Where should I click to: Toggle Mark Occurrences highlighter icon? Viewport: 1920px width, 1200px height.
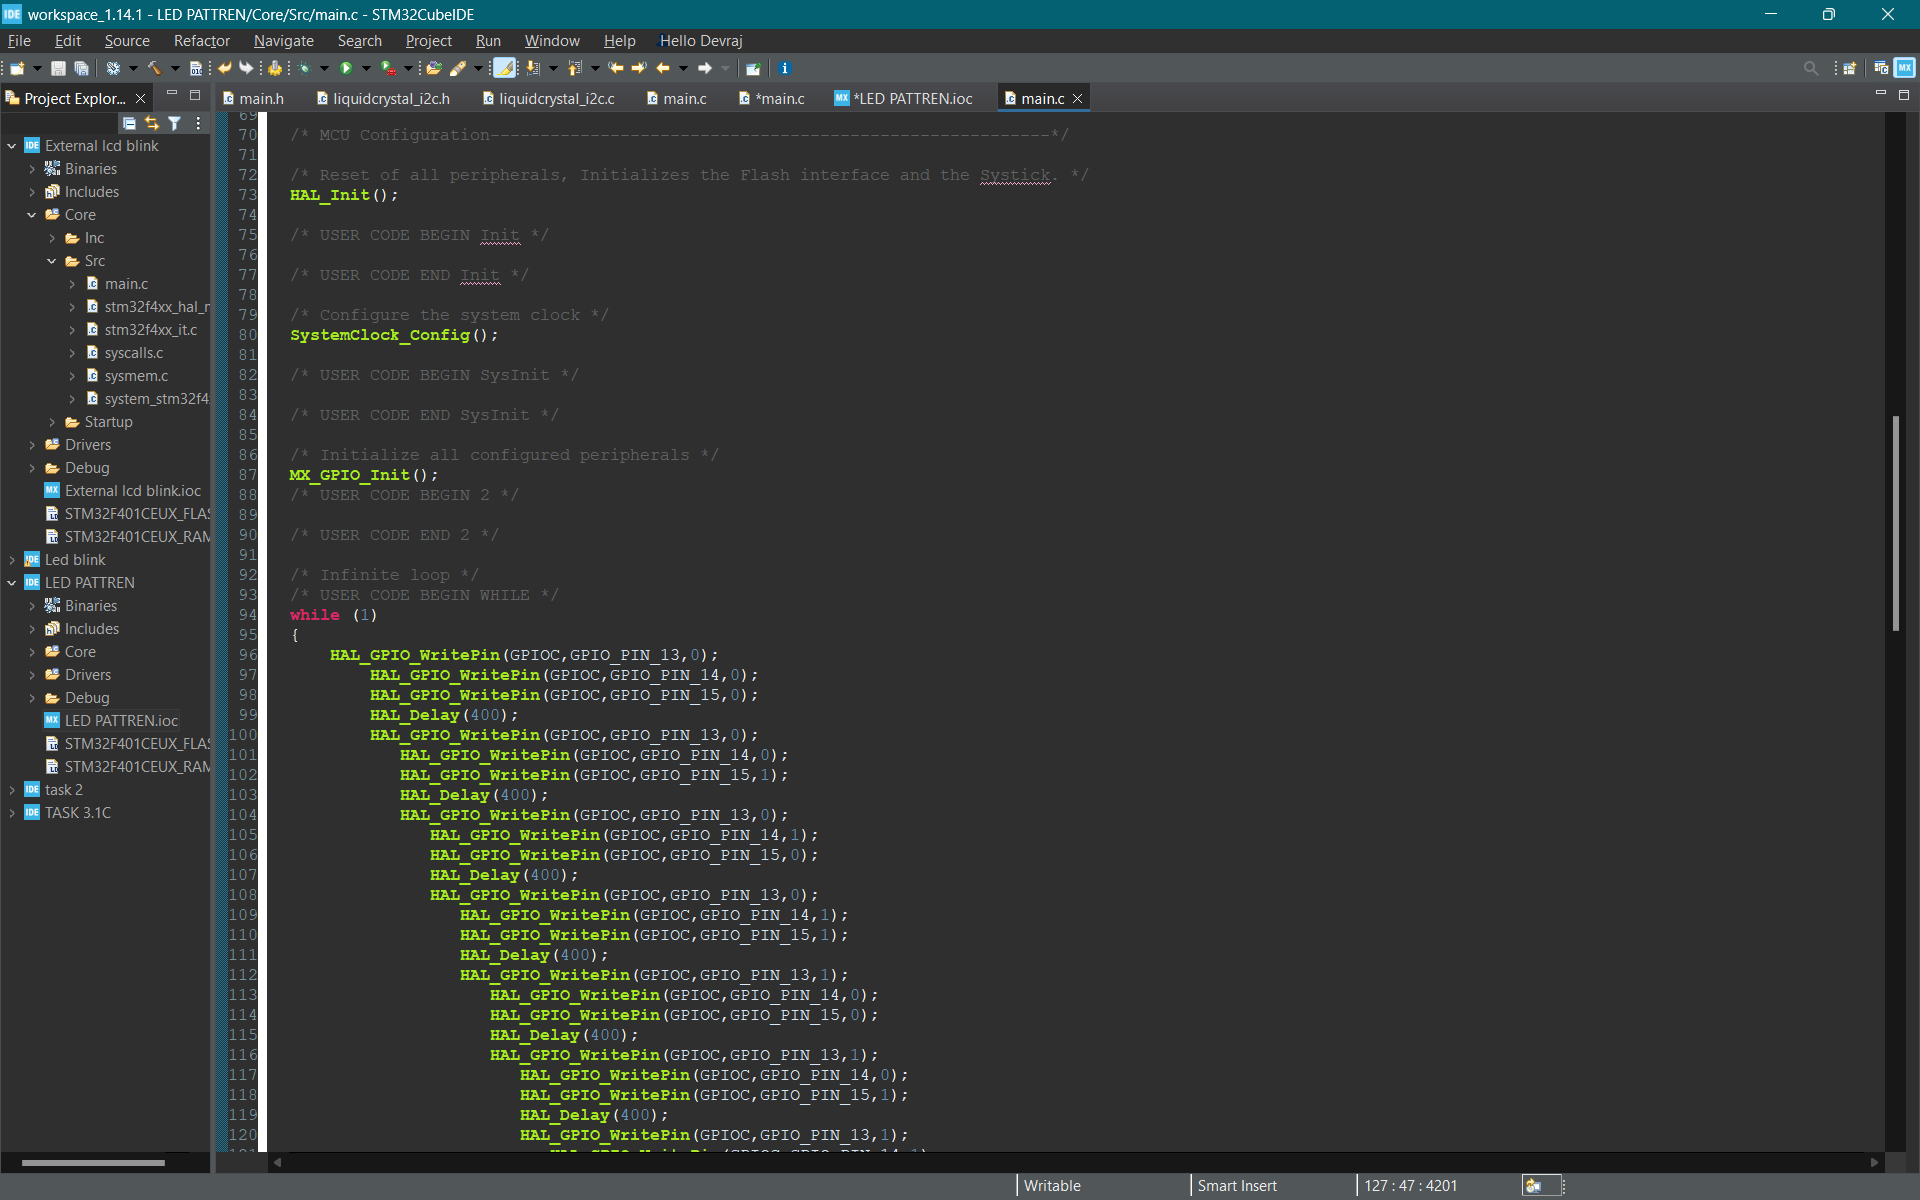point(504,68)
